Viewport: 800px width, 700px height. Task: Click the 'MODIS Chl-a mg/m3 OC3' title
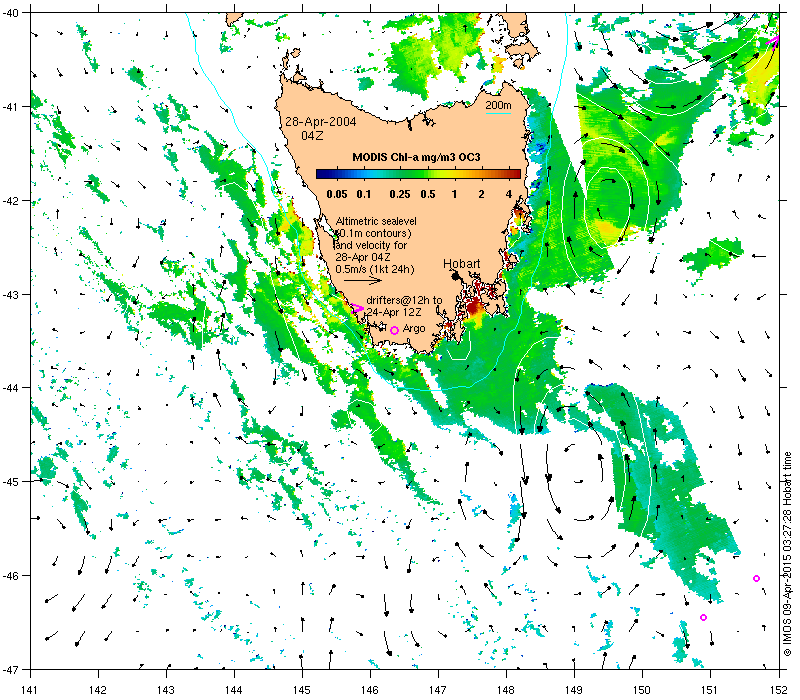point(416,157)
